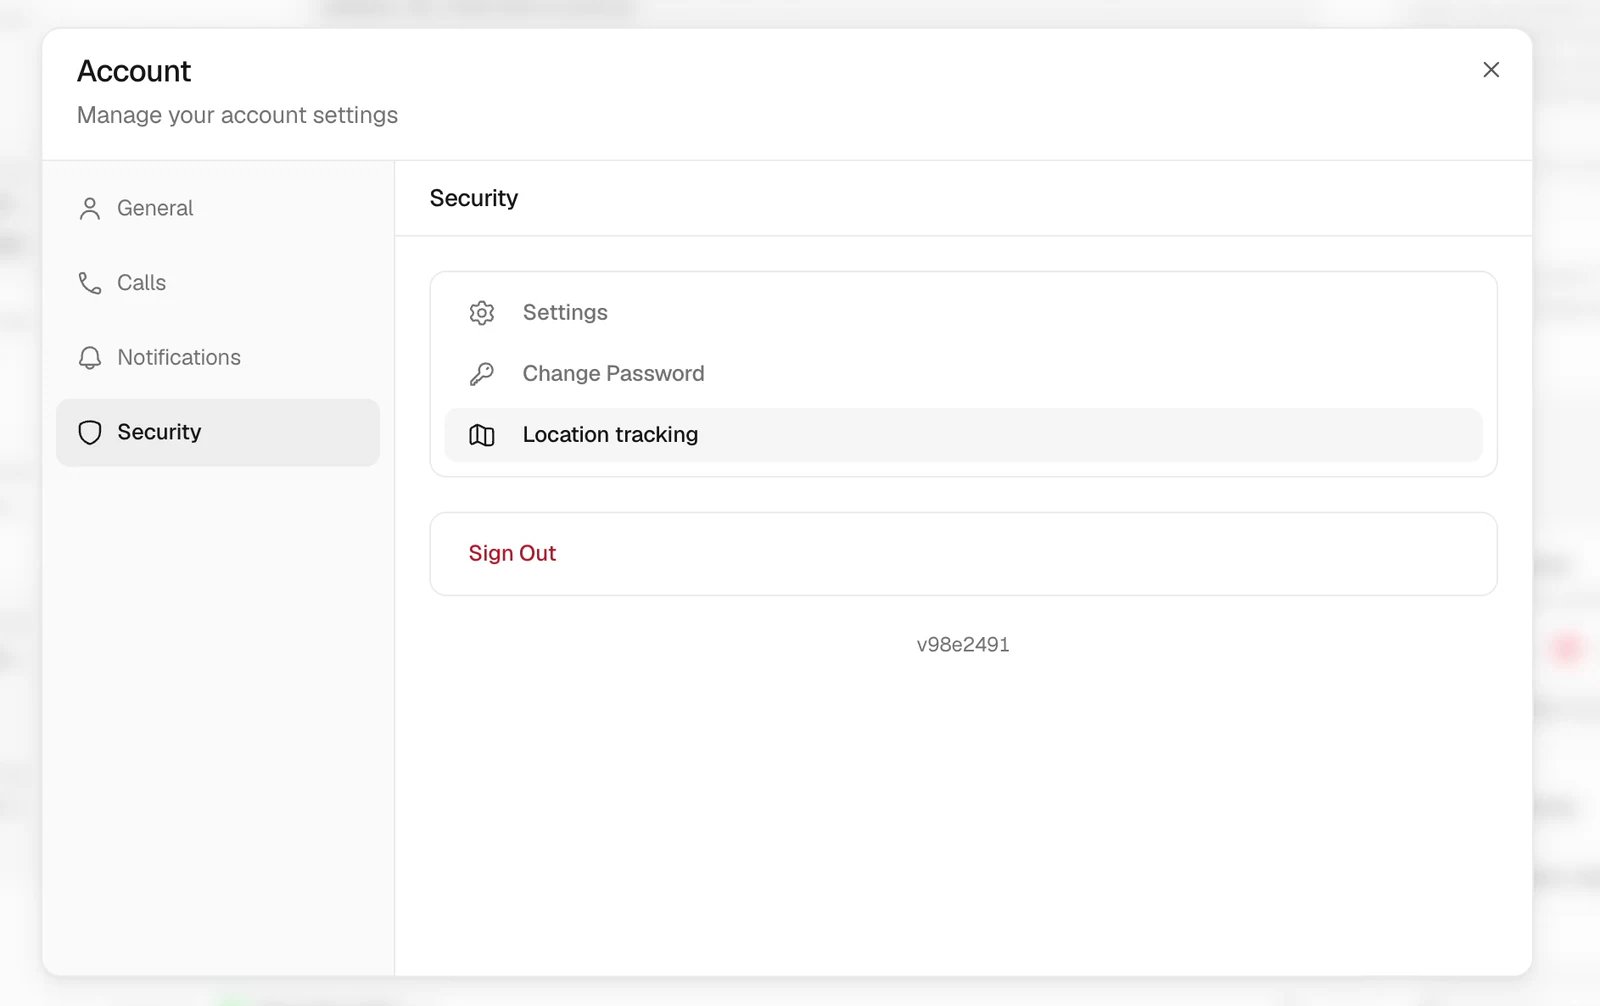The image size is (1600, 1006).
Task: Click the phone icon beside Calls
Action: pos(90,283)
